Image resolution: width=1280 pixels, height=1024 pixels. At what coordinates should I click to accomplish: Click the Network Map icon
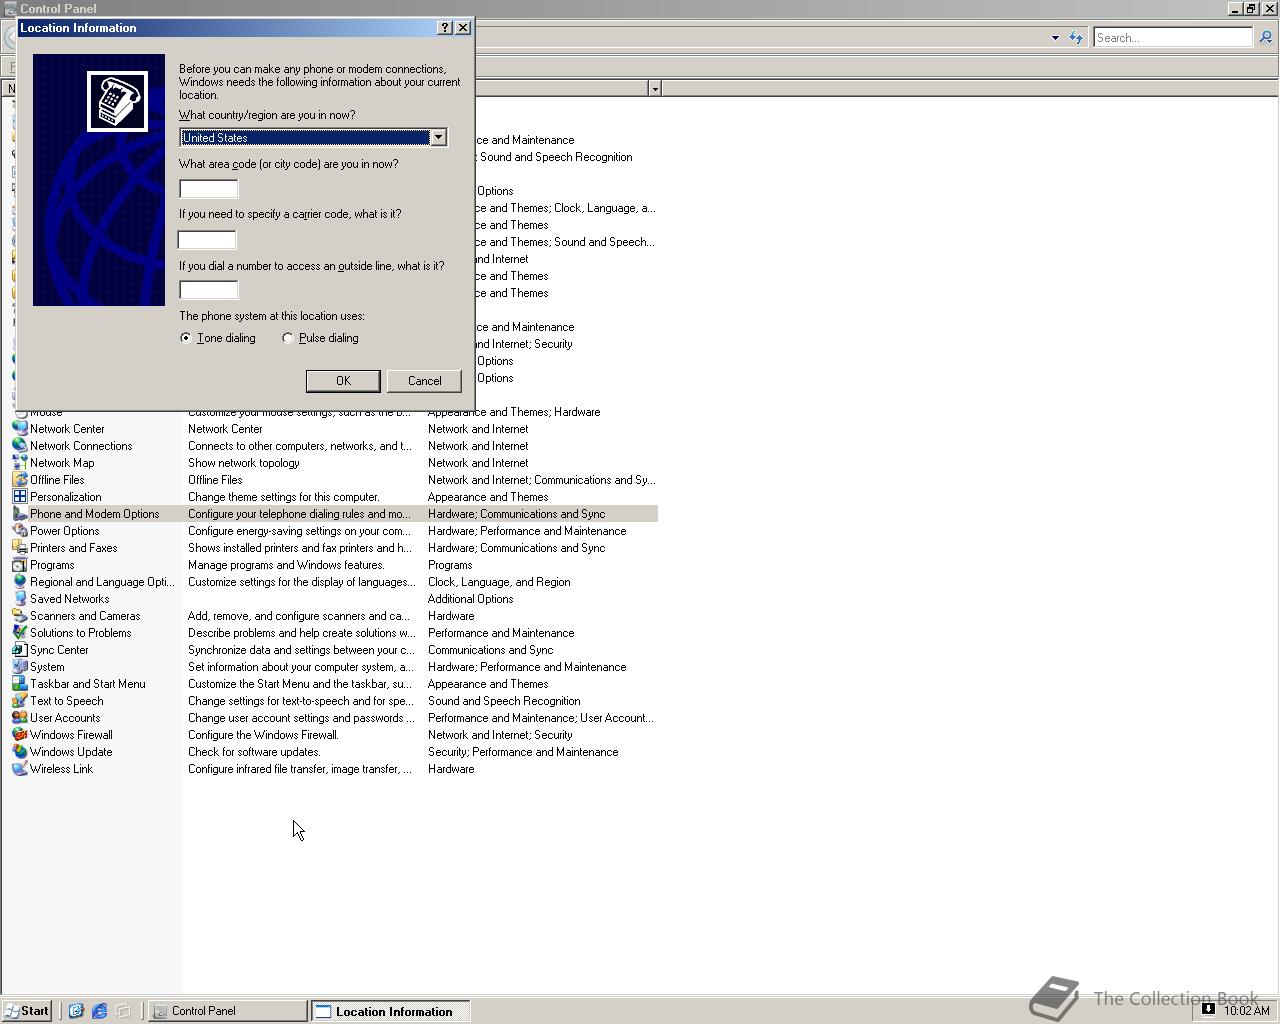coord(19,463)
